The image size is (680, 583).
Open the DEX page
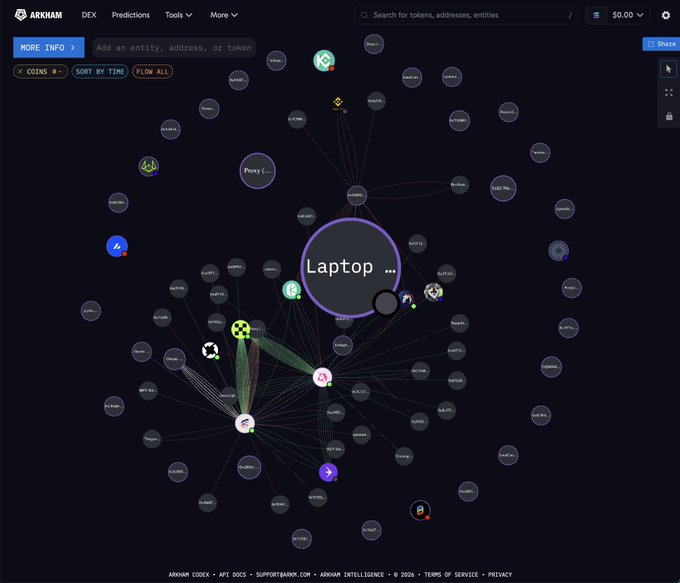[89, 15]
